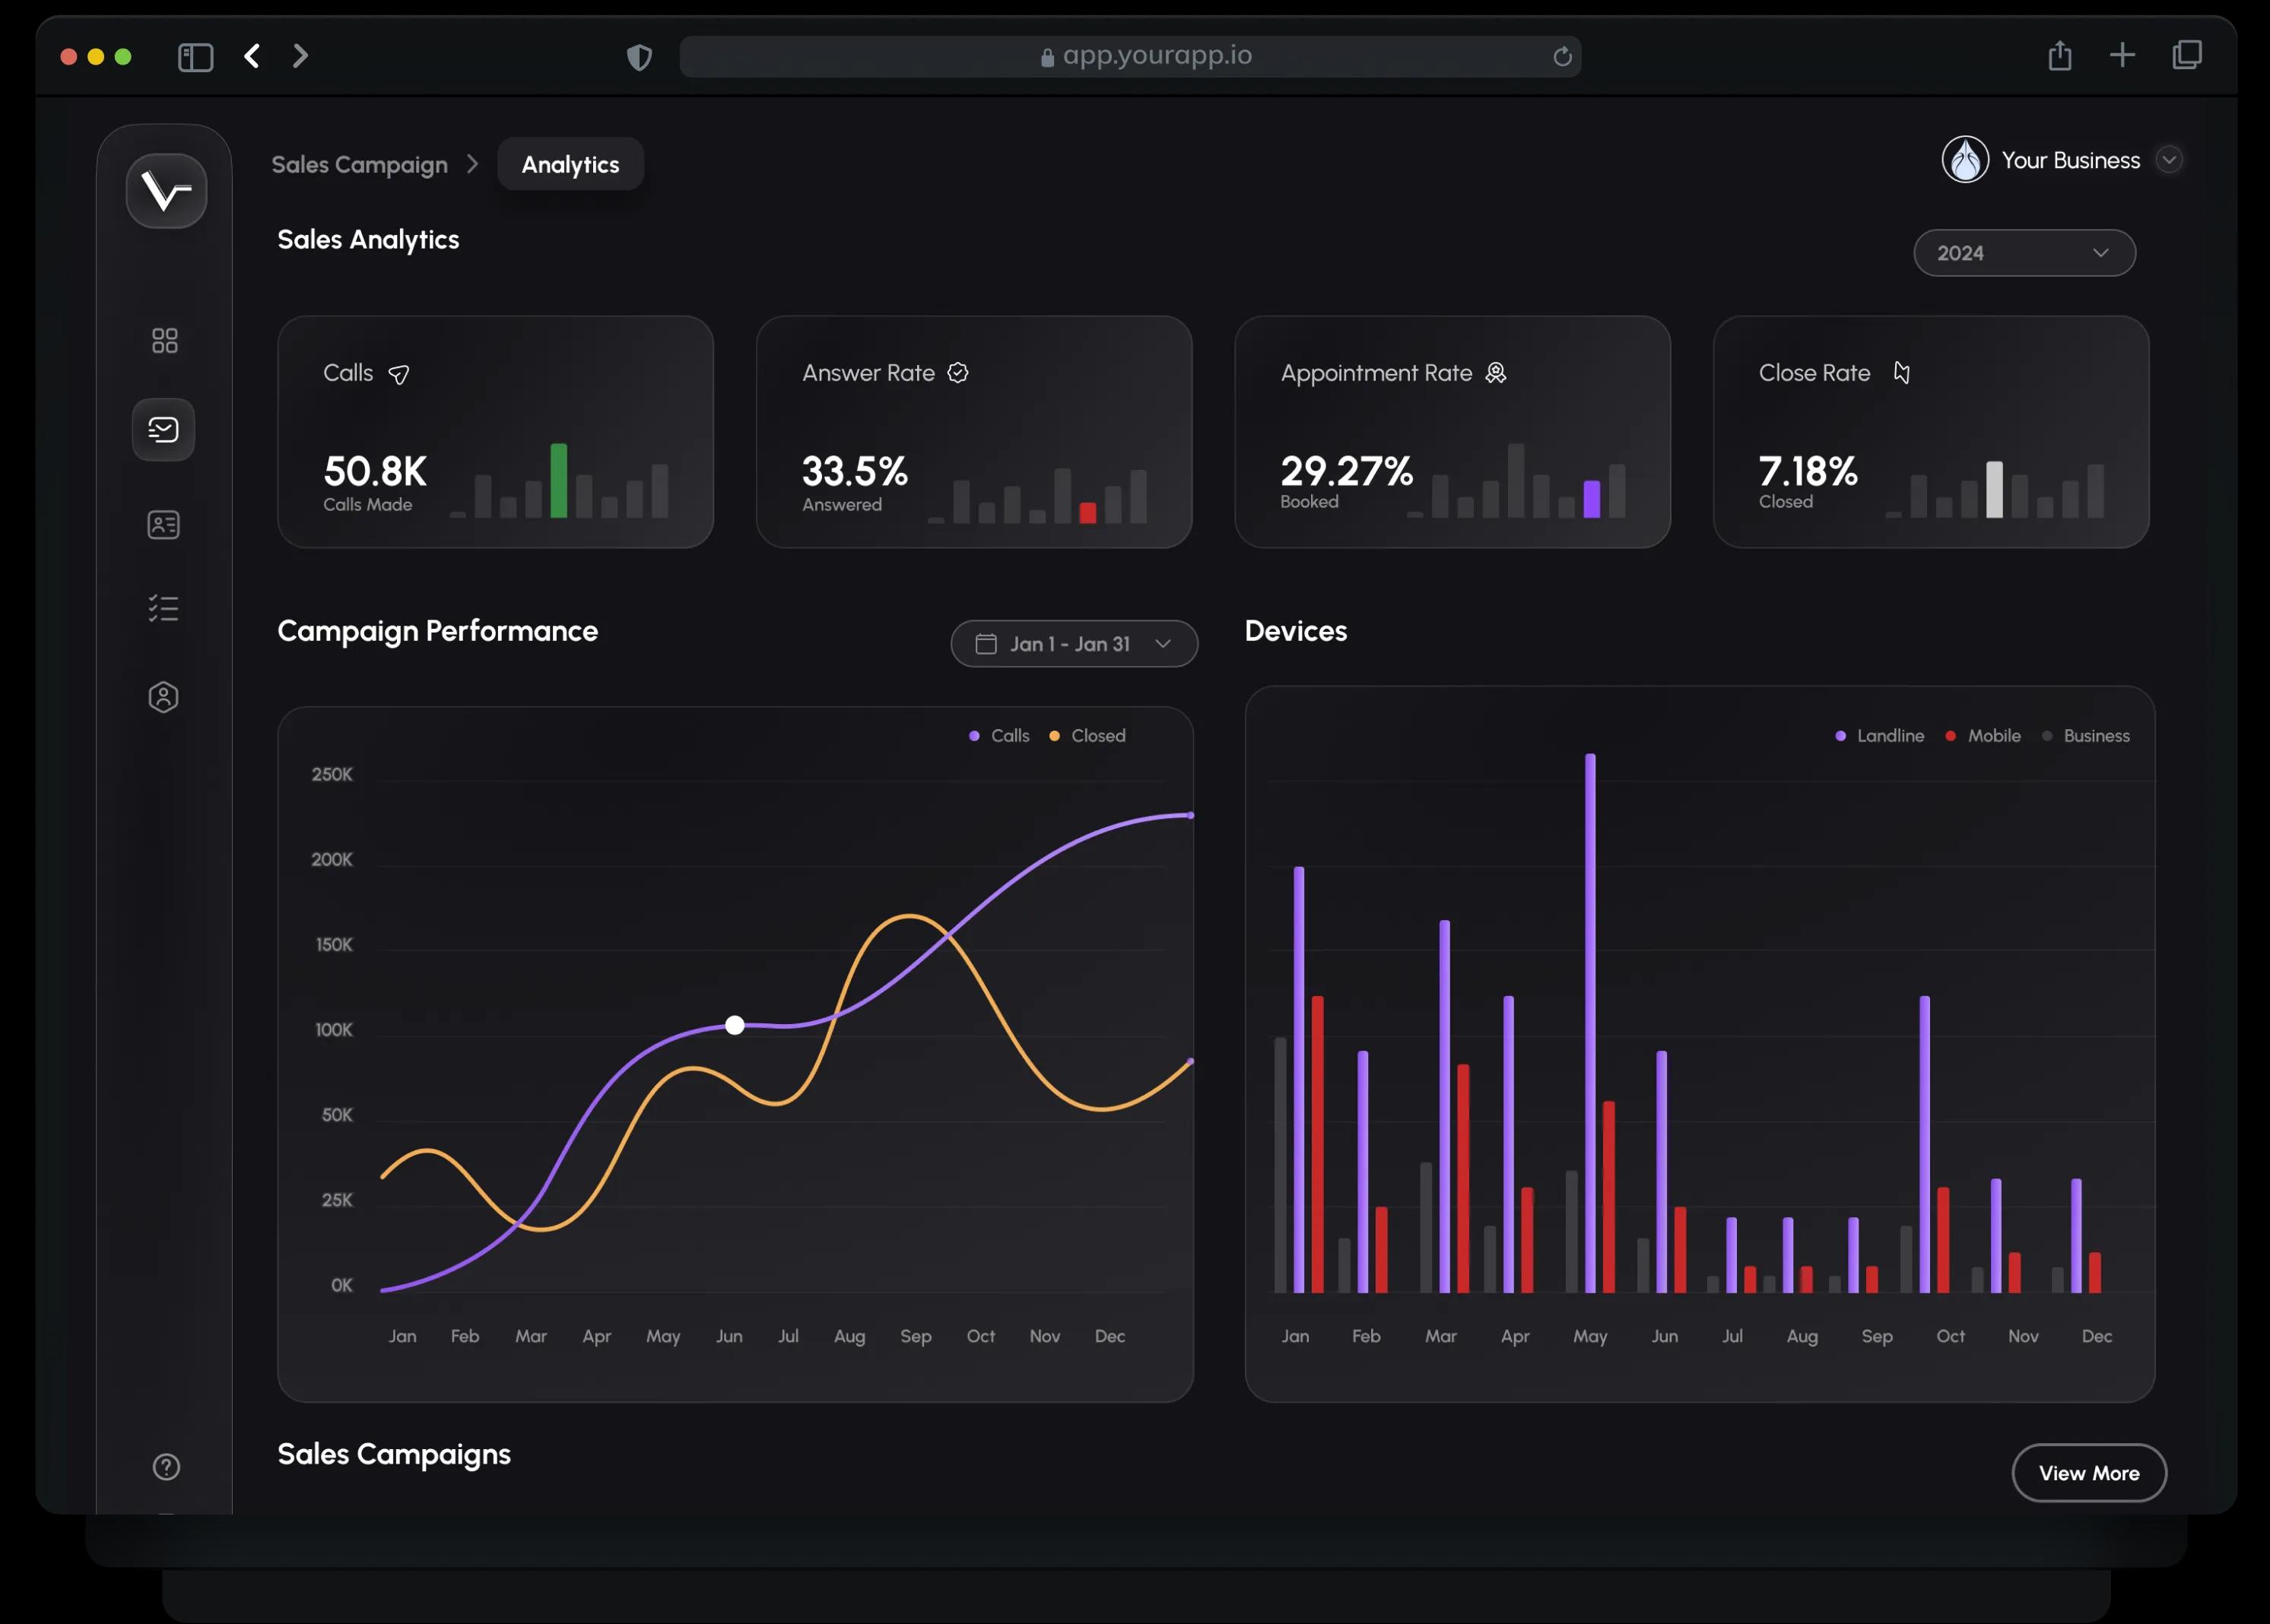The height and width of the screenshot is (1624, 2270).
Task: Click the lock icon in the address bar
Action: tap(1047, 58)
